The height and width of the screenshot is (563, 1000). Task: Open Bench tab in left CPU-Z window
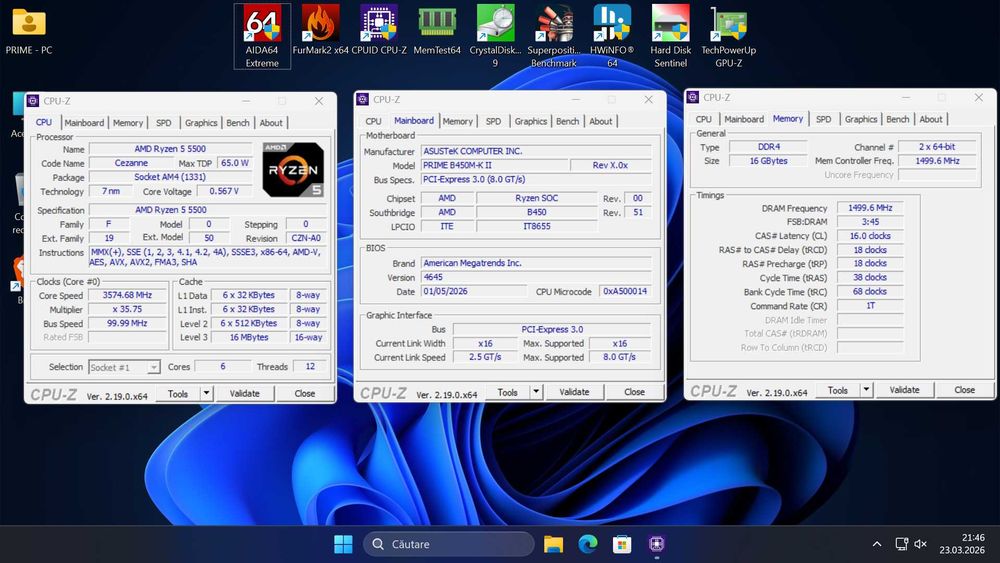tap(238, 122)
